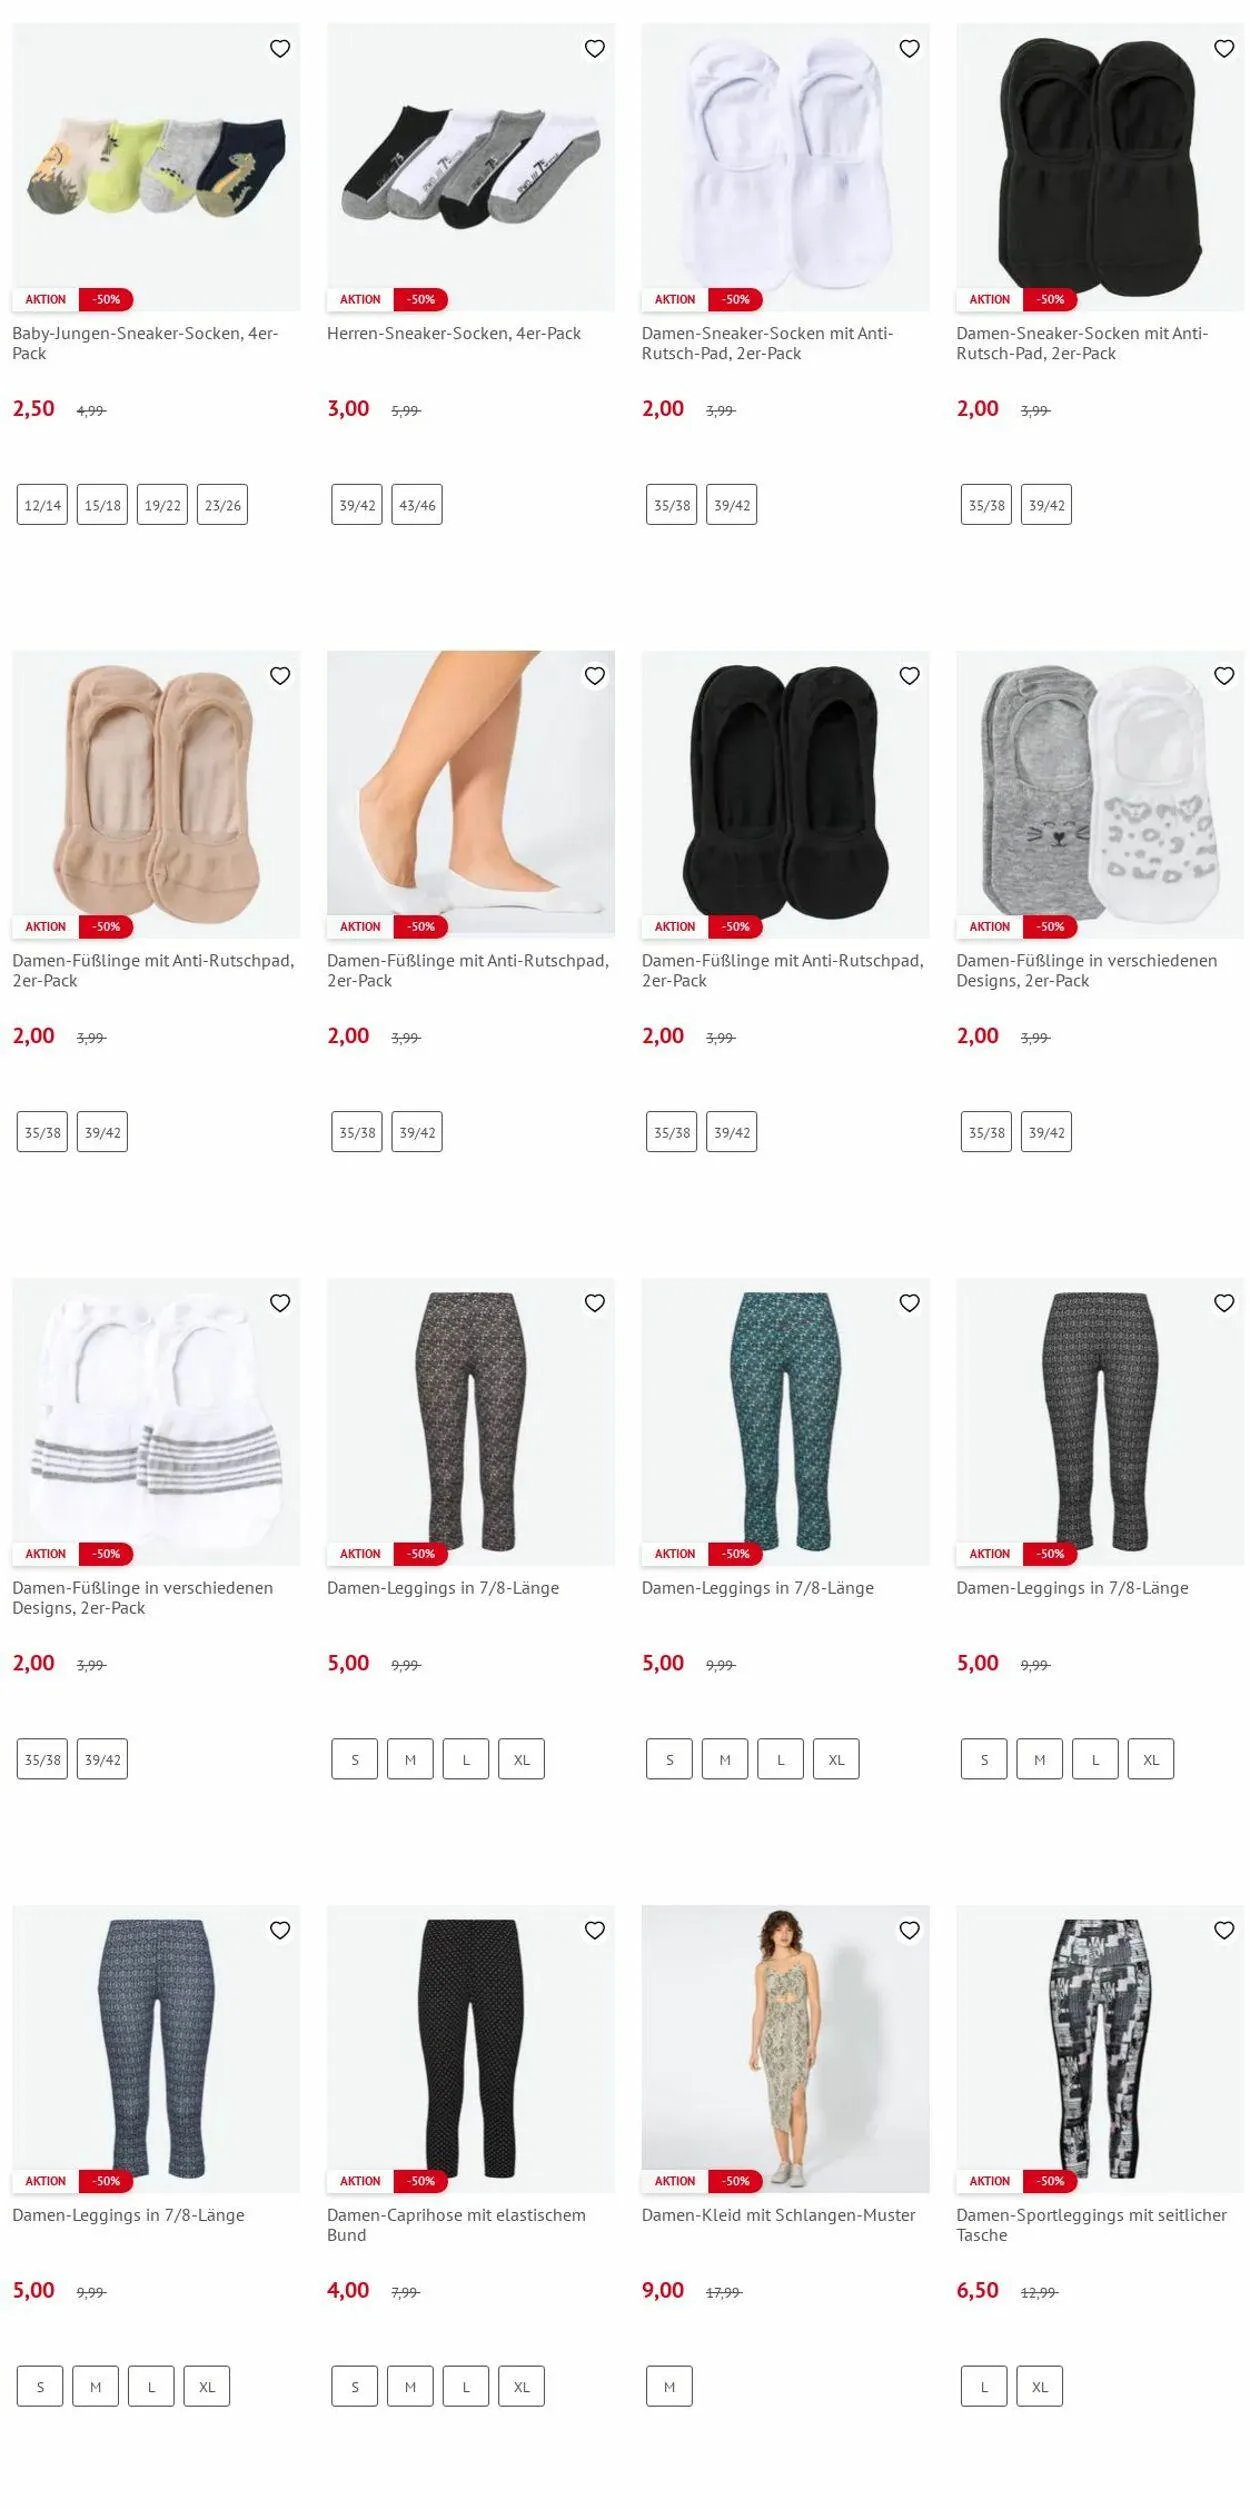This screenshot has width=1250, height=2509.
Task: View the striped white Füßlinge product image
Action: point(156,1421)
